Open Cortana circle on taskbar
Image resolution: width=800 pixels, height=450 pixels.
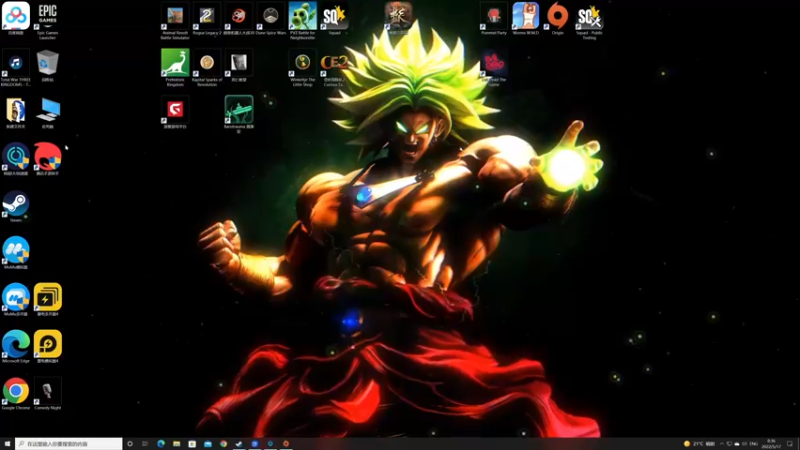130,444
